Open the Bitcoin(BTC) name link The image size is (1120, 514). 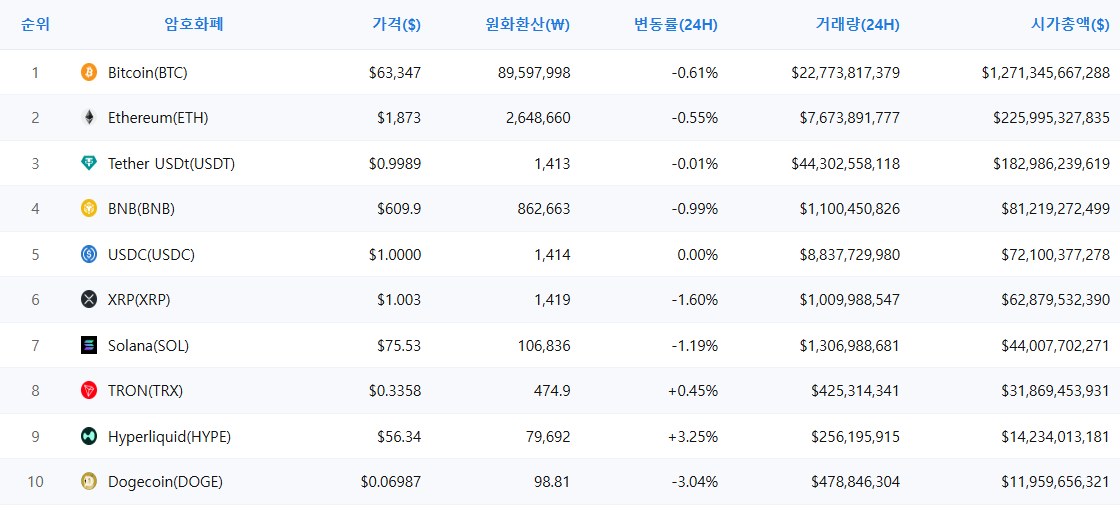point(148,72)
